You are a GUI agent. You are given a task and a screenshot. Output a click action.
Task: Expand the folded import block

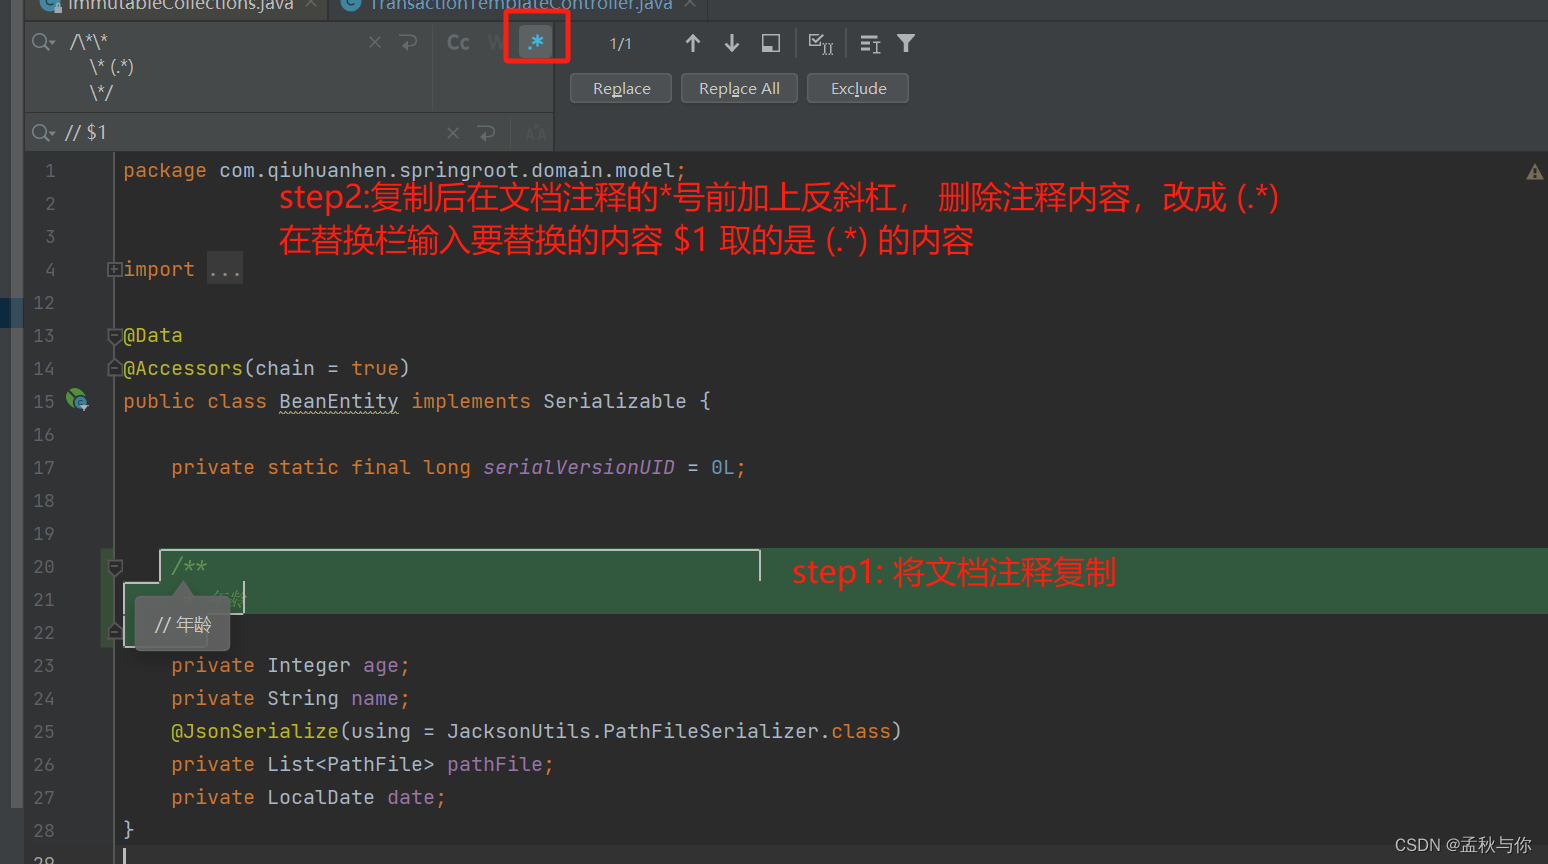click(114, 269)
